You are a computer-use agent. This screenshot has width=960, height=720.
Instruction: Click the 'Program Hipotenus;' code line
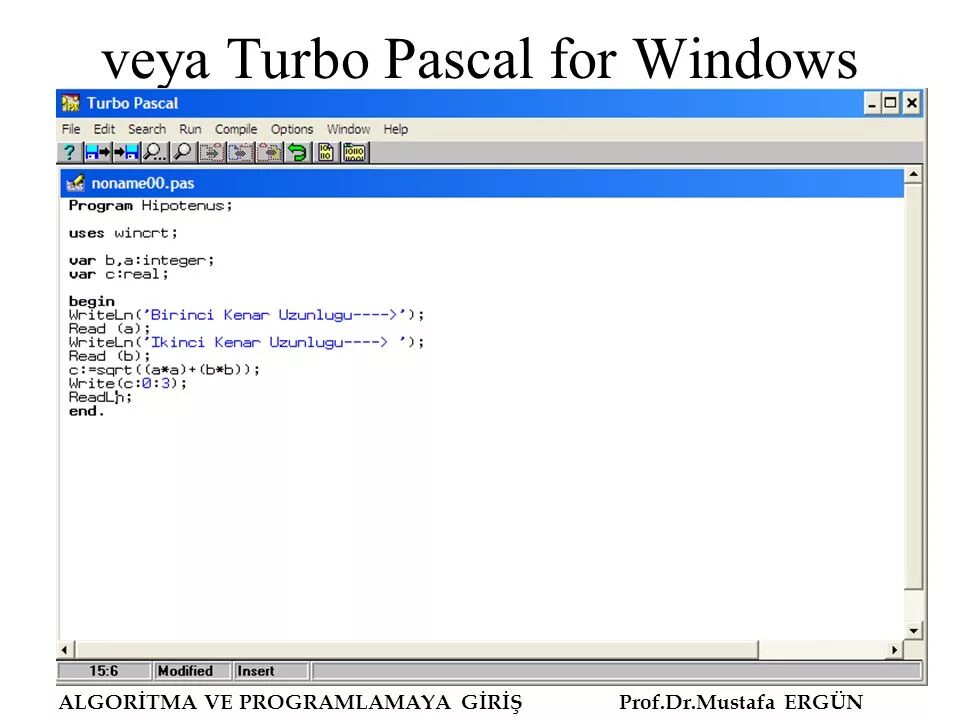[151, 206]
